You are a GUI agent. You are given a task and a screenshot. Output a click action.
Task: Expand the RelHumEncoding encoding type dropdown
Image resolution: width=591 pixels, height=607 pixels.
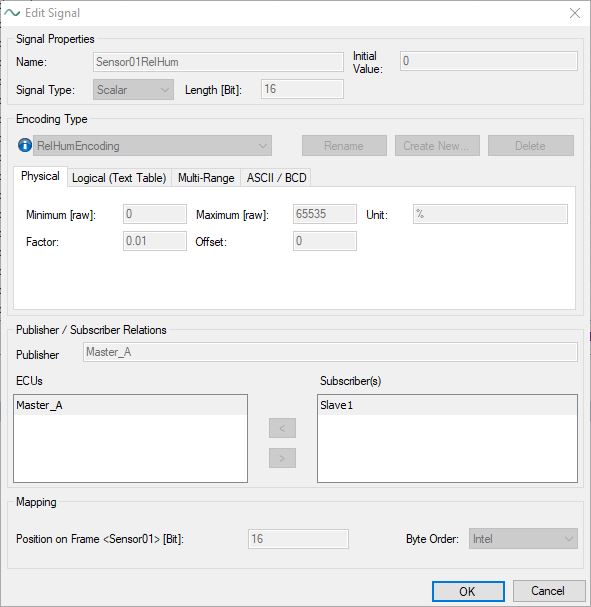pyautogui.click(x=152, y=146)
